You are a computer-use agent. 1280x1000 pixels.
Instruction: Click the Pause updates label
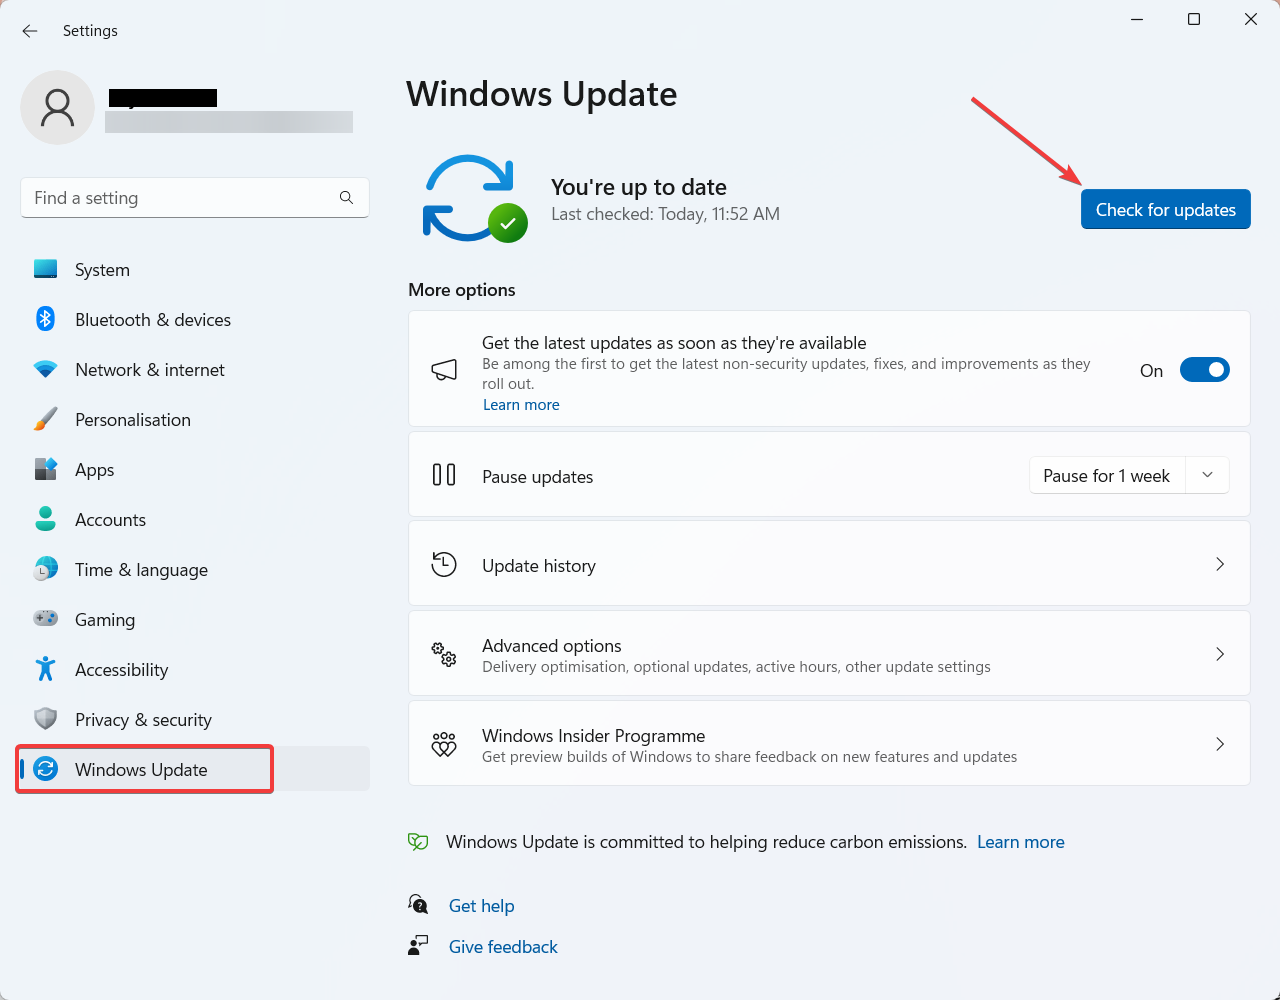[x=538, y=477]
